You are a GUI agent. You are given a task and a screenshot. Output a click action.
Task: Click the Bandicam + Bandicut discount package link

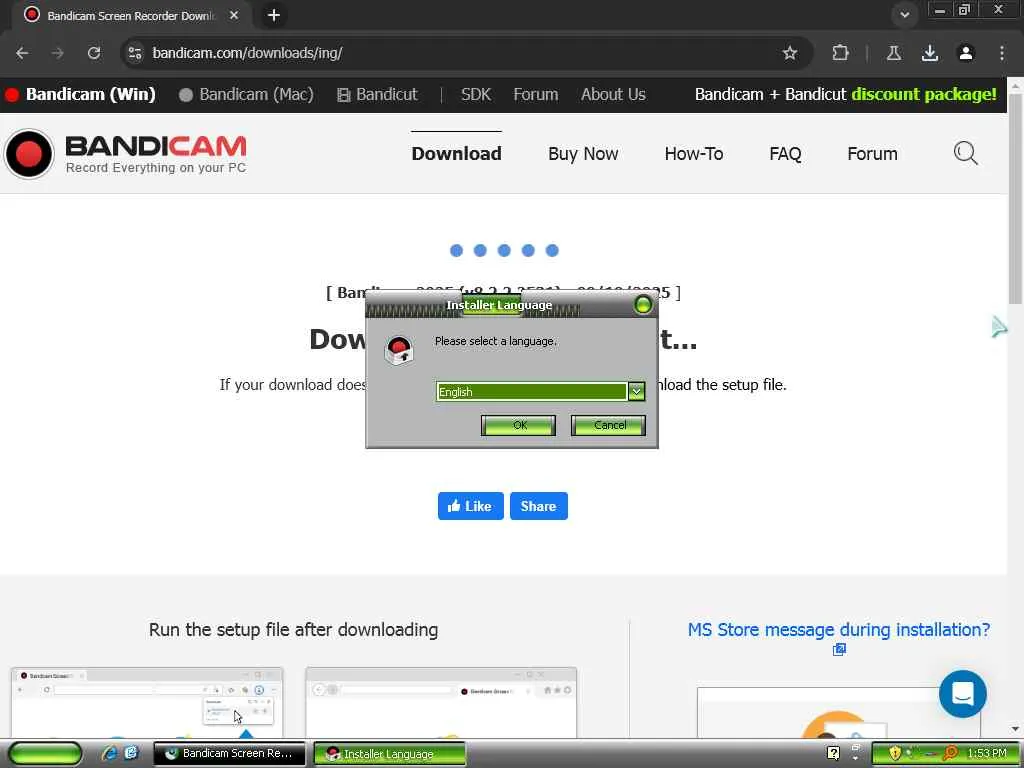tap(846, 95)
